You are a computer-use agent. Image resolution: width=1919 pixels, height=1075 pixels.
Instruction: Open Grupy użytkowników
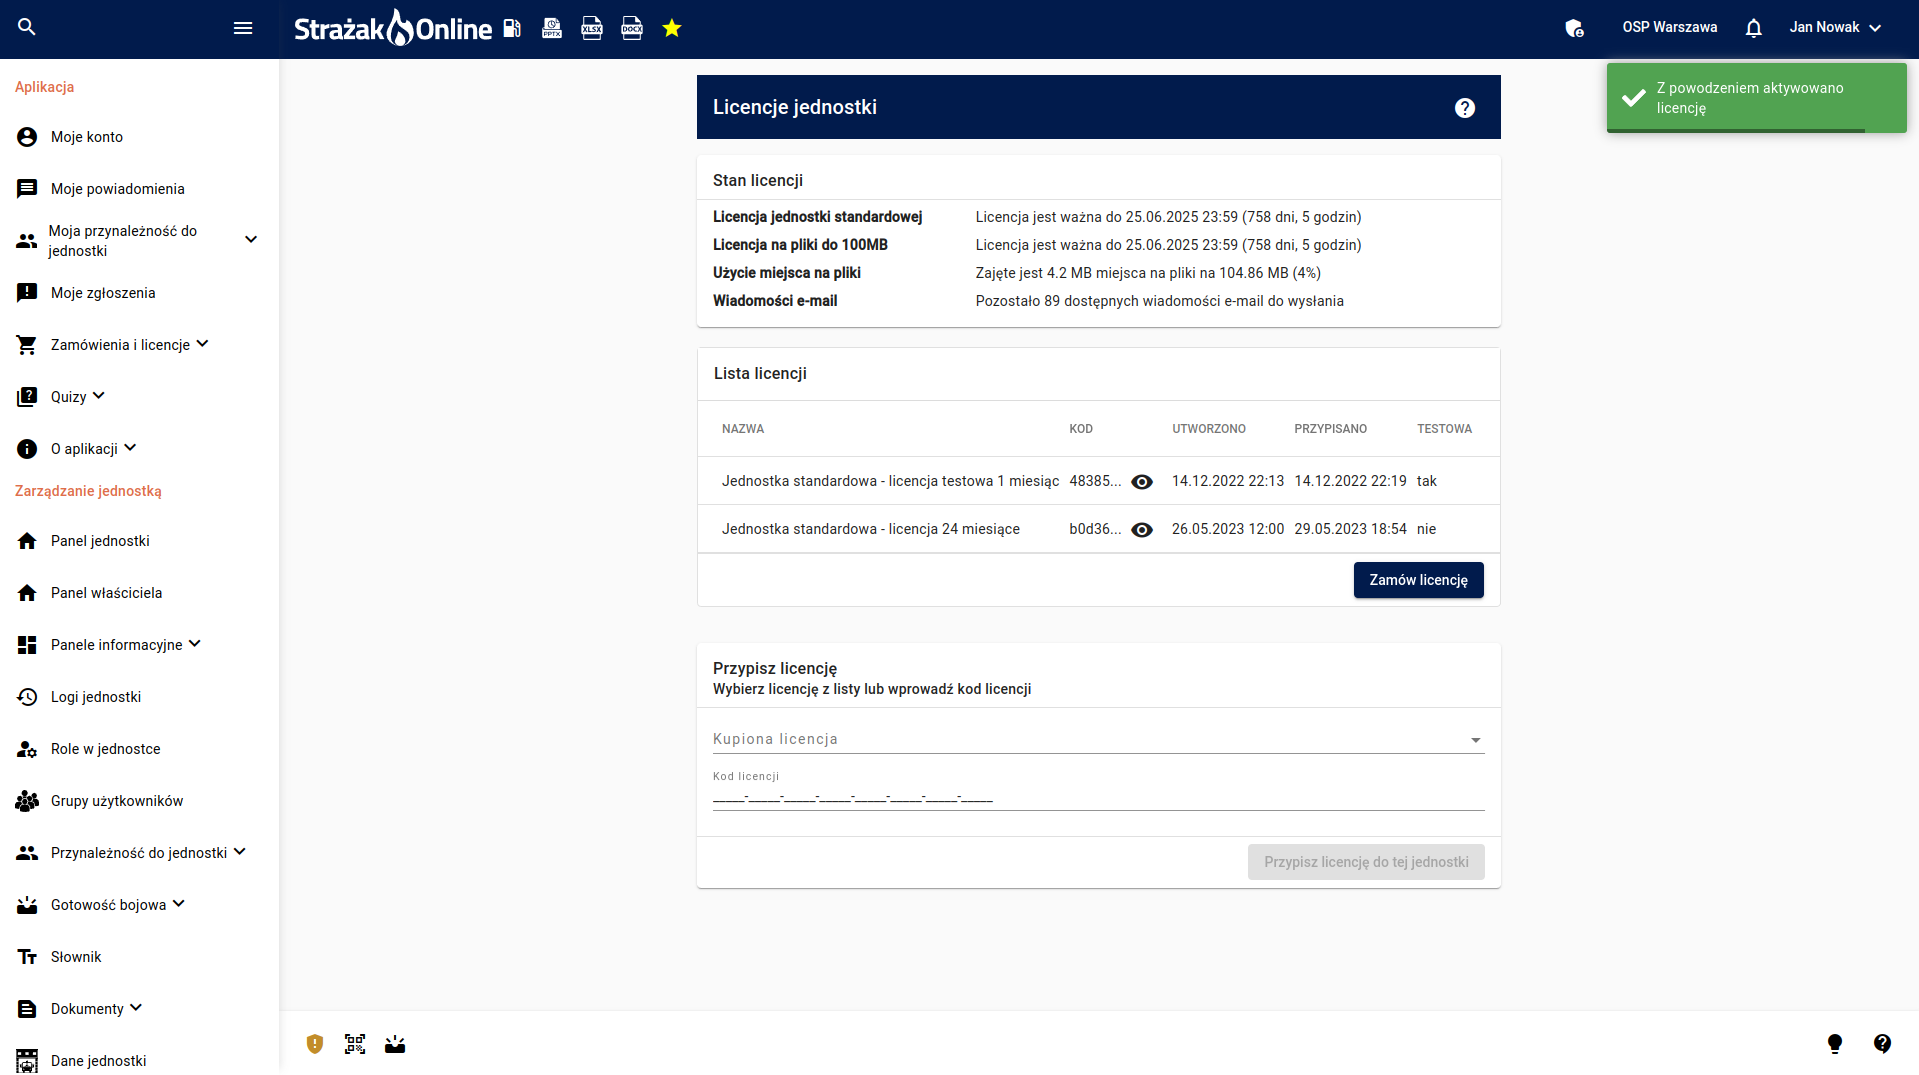coord(117,801)
